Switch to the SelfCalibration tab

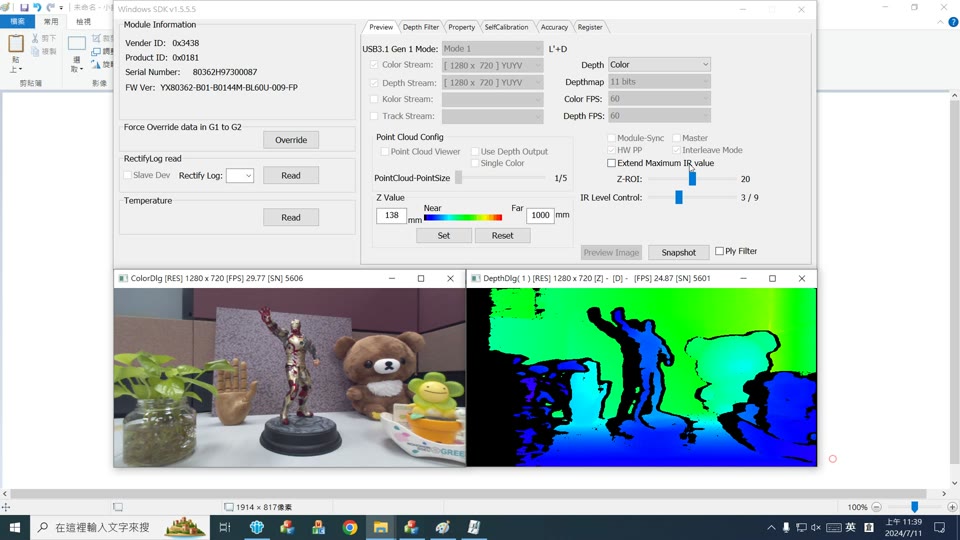[x=506, y=27]
